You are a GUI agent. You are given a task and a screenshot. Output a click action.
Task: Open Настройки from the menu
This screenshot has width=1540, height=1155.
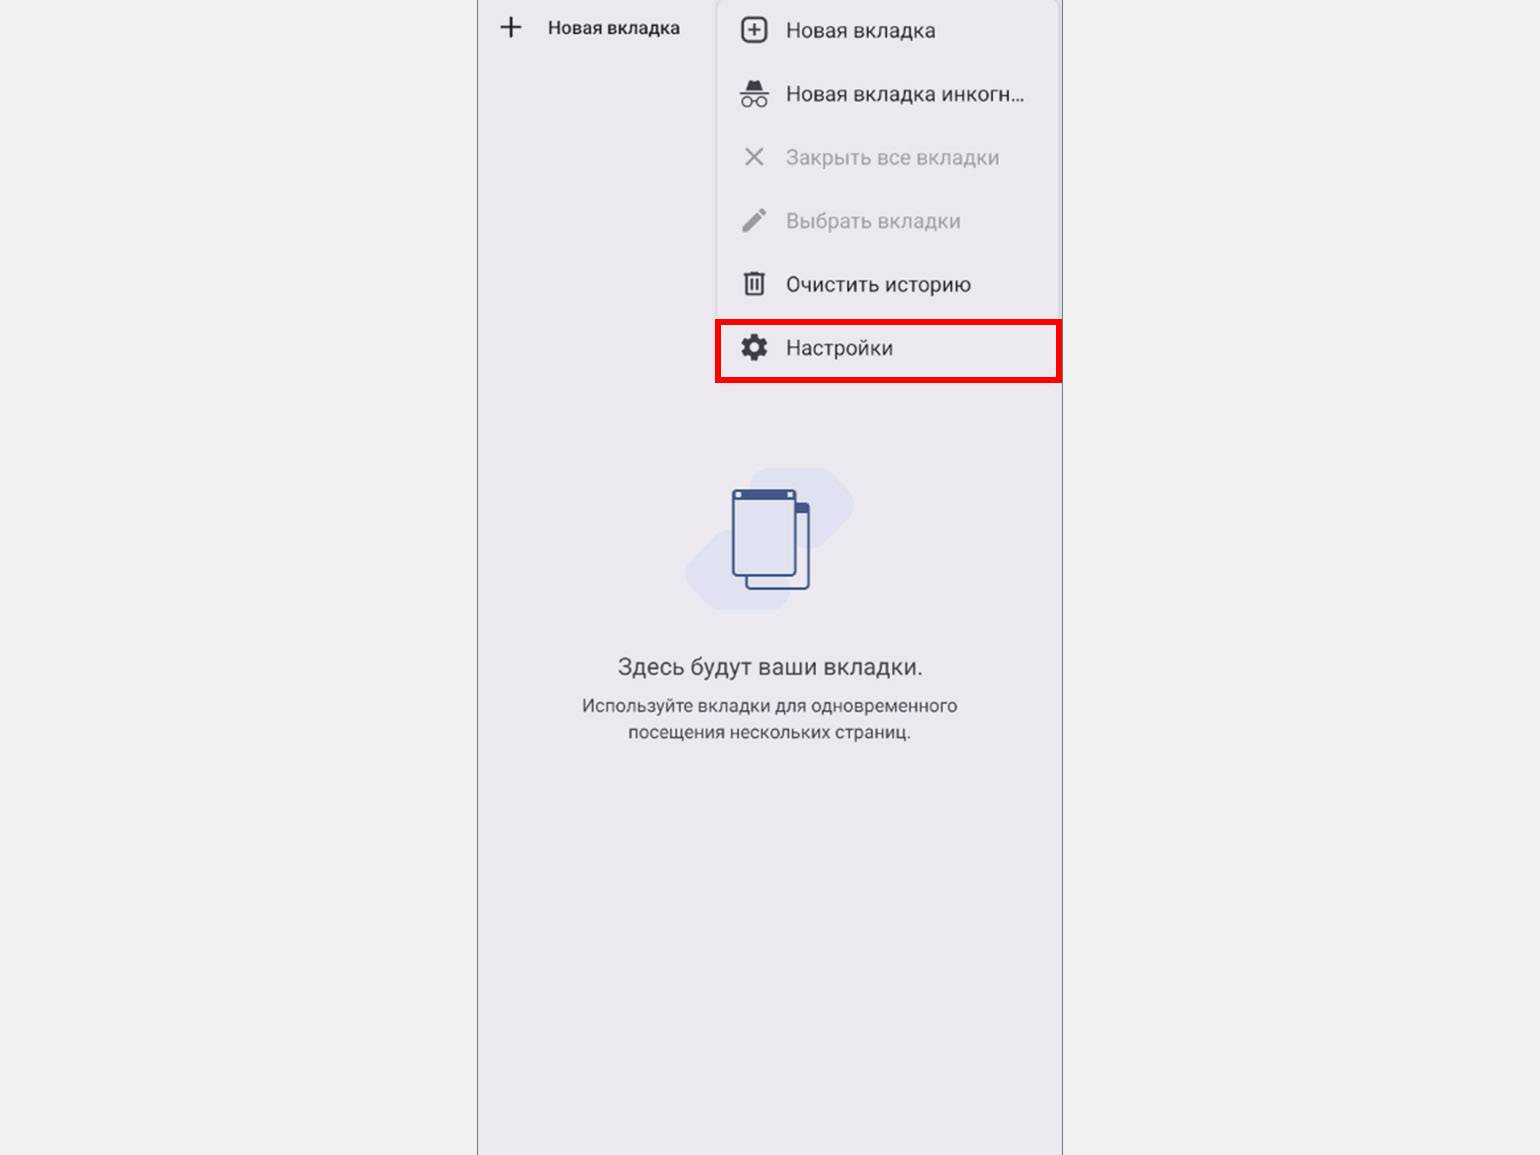[888, 350]
